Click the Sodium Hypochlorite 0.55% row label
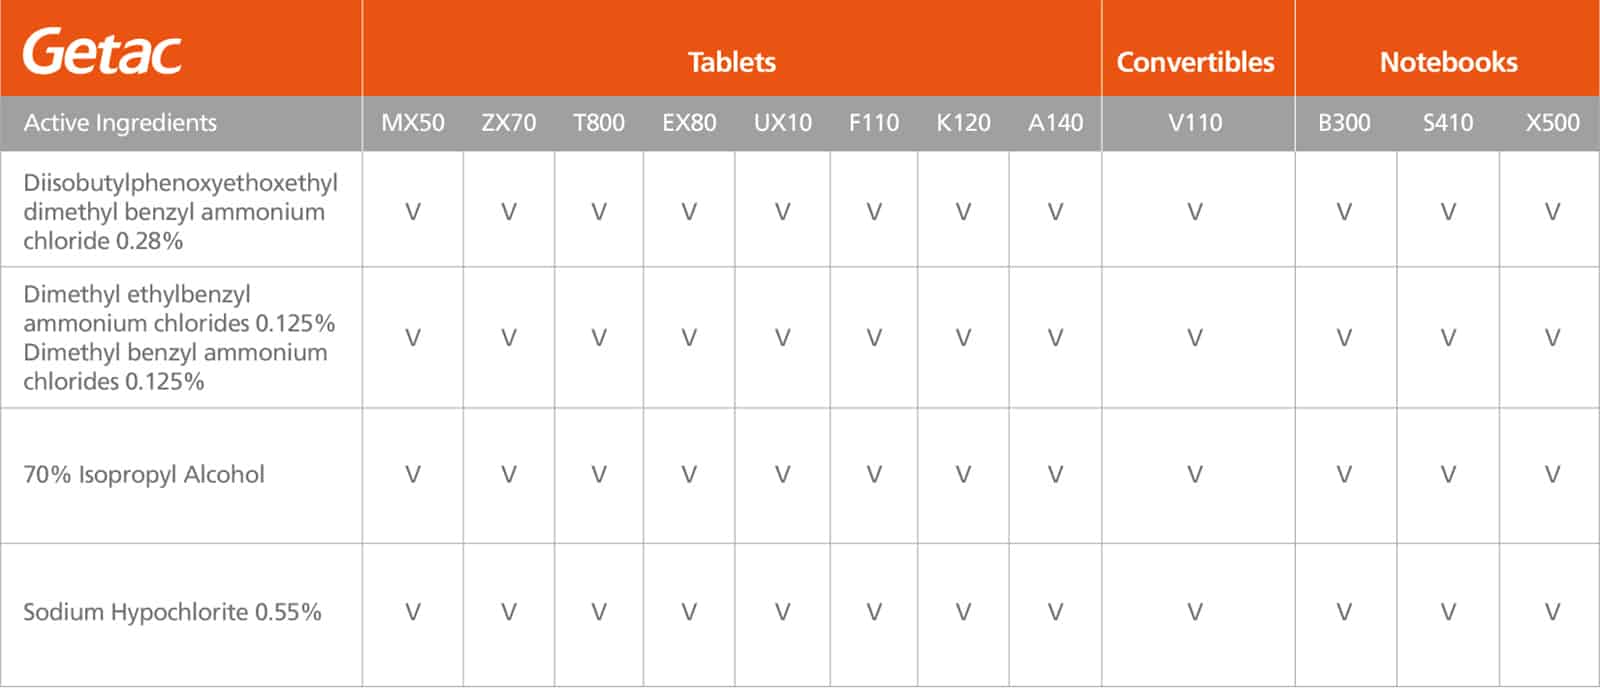The image size is (1600, 688). point(172,612)
